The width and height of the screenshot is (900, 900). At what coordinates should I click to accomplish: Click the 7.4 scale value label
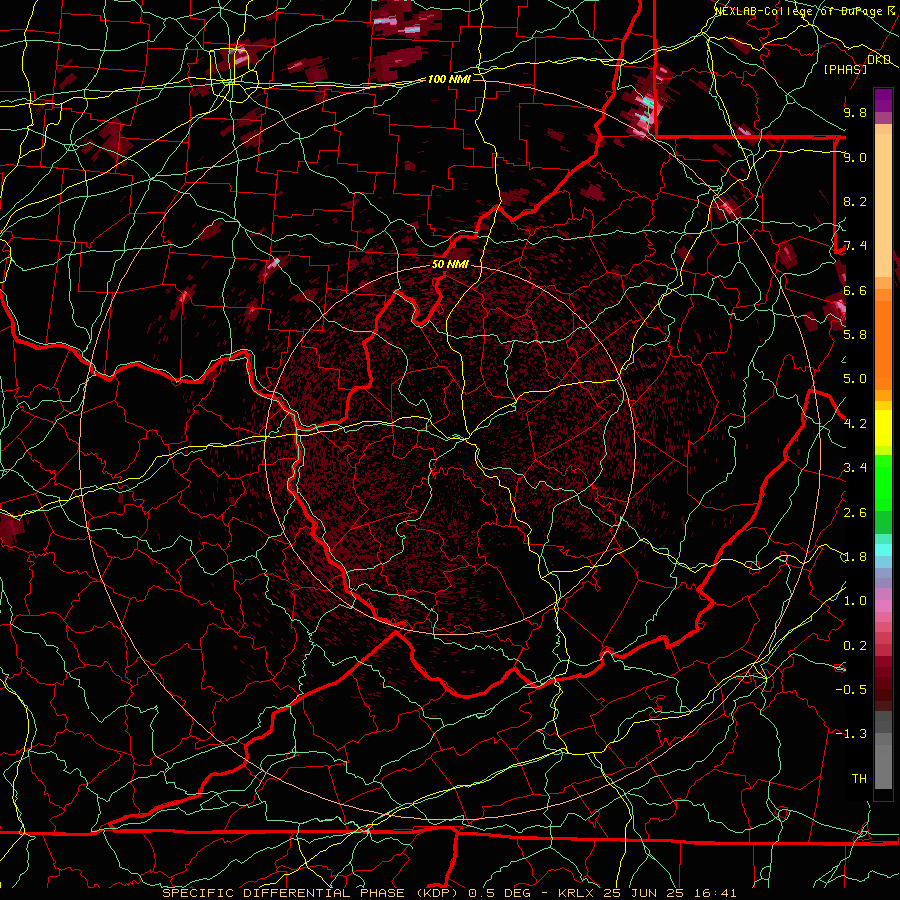pos(855,246)
